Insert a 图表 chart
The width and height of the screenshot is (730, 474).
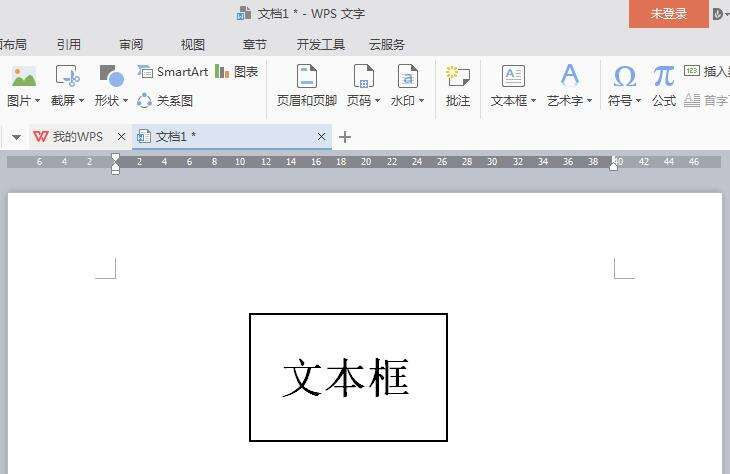pyautogui.click(x=237, y=72)
